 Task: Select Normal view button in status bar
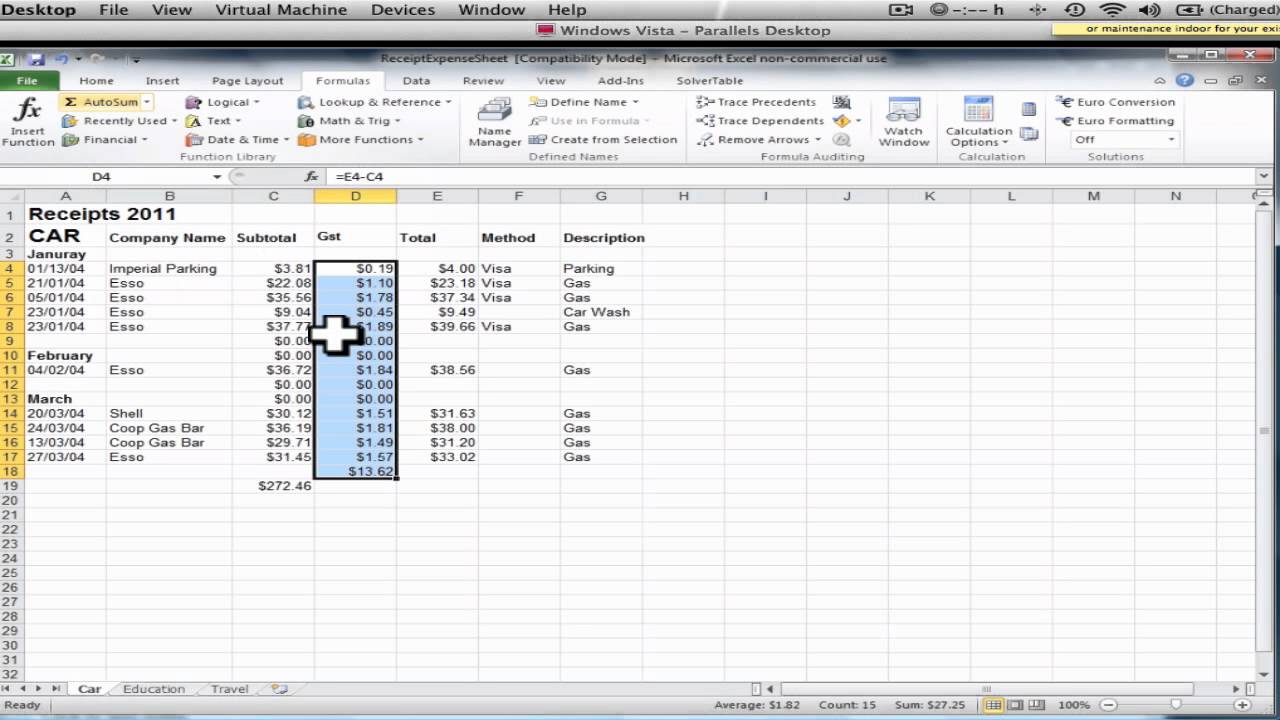pyautogui.click(x=994, y=705)
